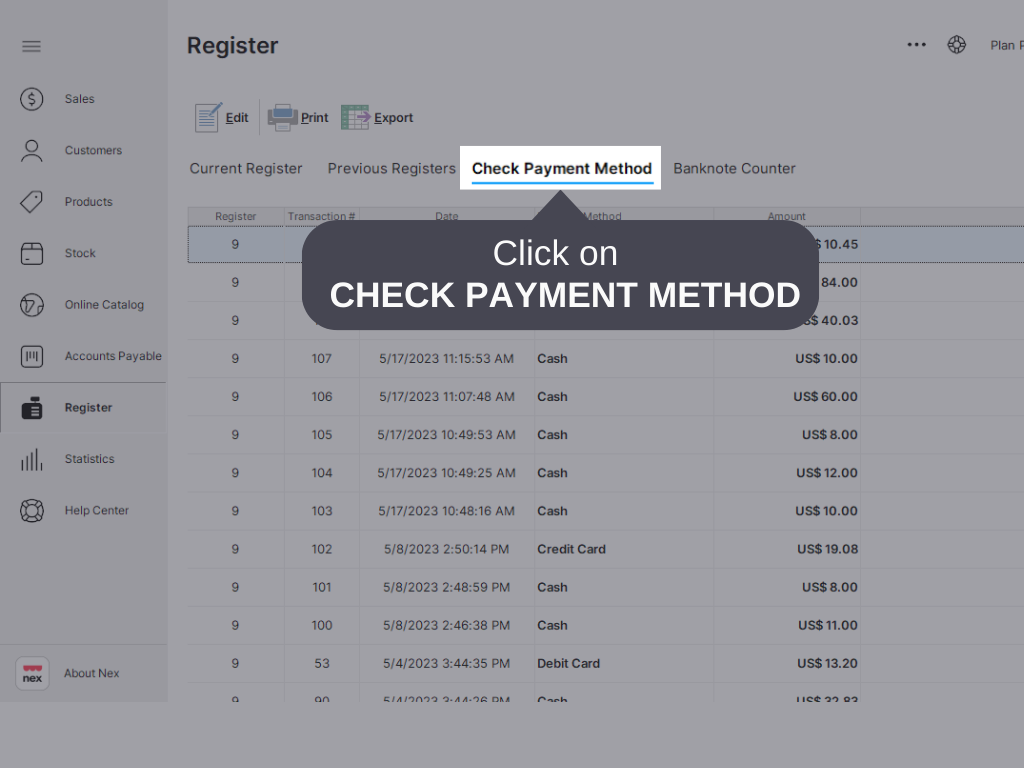Image resolution: width=1024 pixels, height=768 pixels.
Task: Open the Help Center
Action: tap(97, 510)
